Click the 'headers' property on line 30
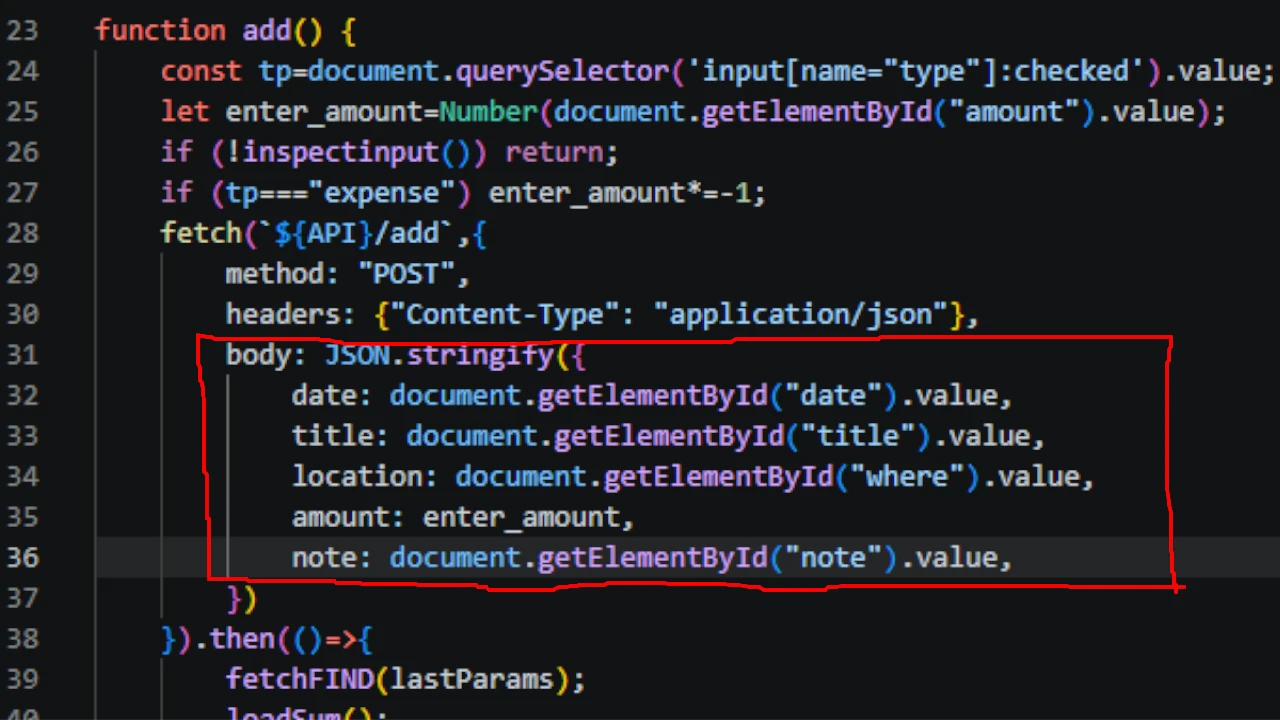1280x720 pixels. (x=284, y=314)
